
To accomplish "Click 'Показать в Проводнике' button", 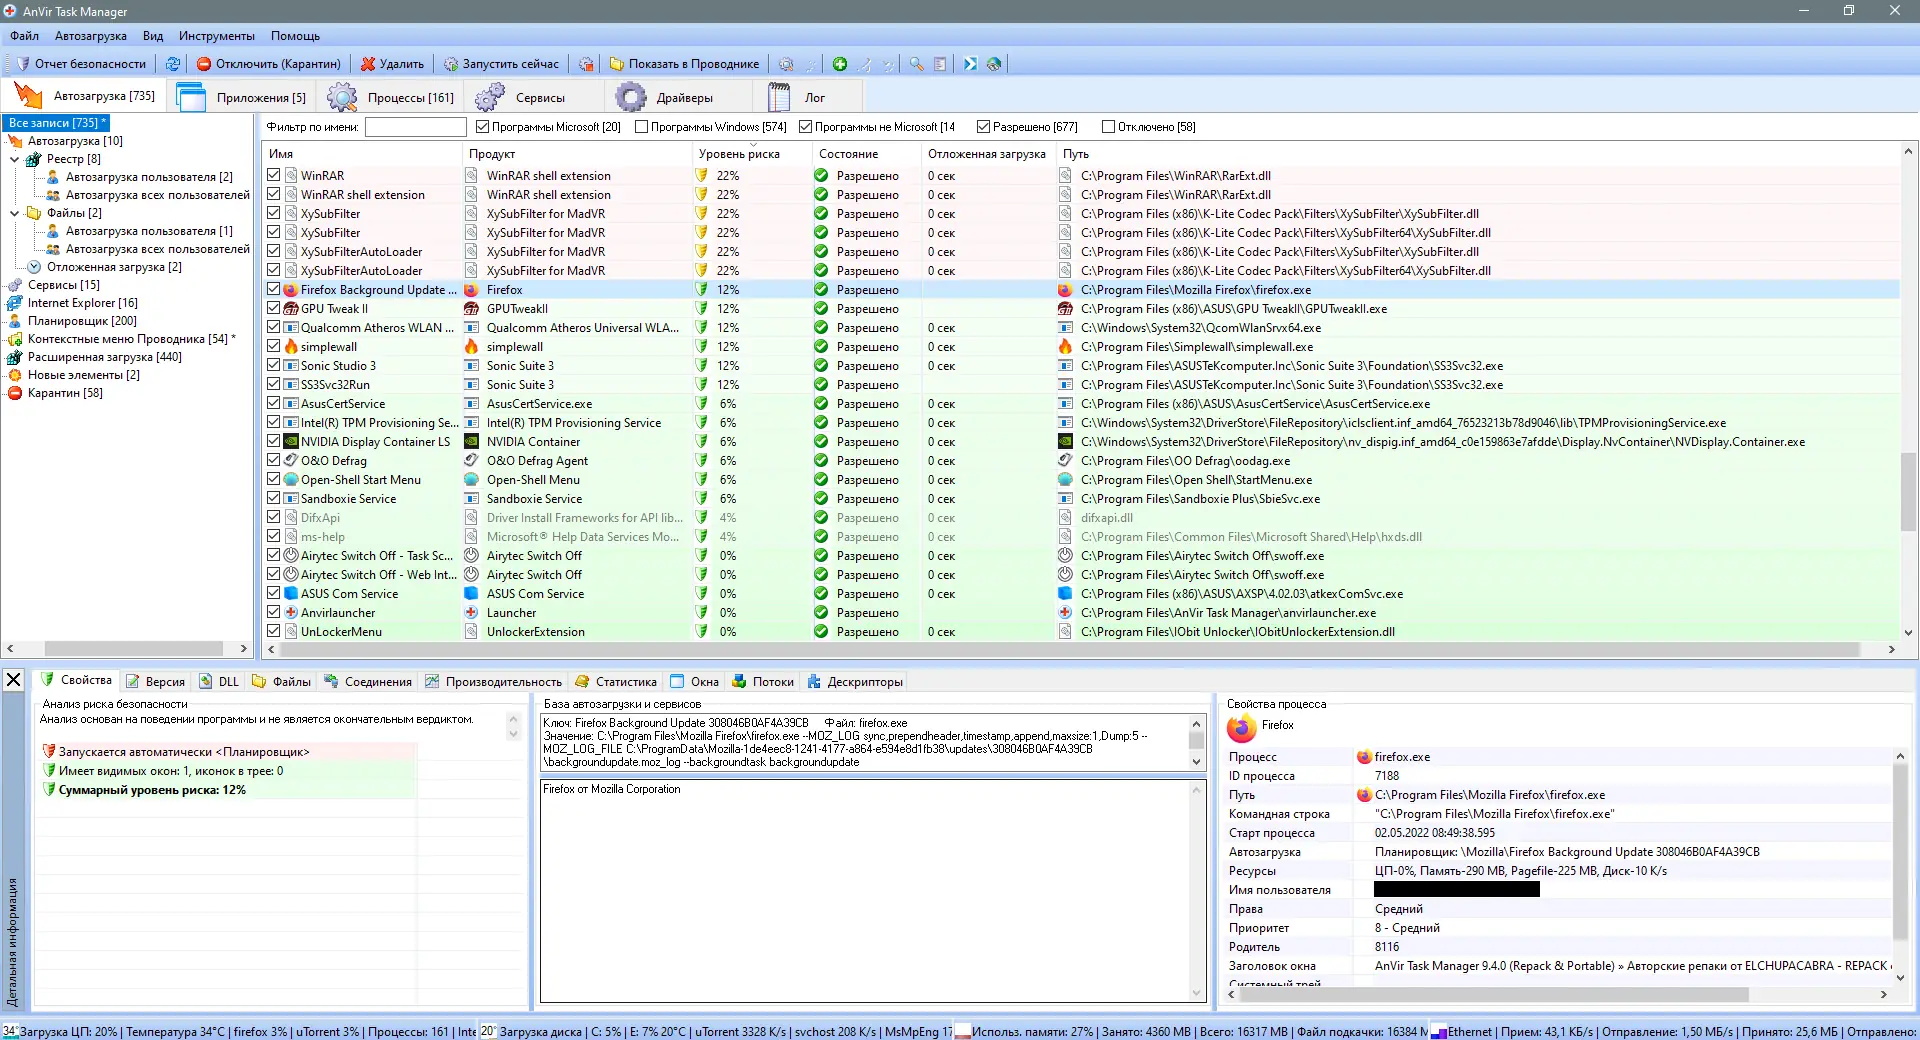I will point(685,64).
